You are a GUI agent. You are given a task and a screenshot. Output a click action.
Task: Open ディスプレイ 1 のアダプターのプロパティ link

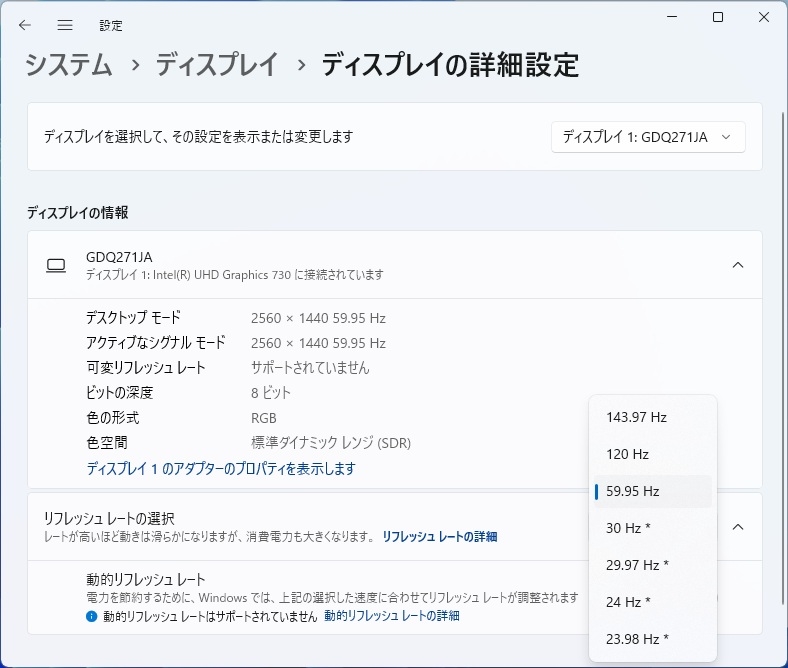pyautogui.click(x=221, y=468)
